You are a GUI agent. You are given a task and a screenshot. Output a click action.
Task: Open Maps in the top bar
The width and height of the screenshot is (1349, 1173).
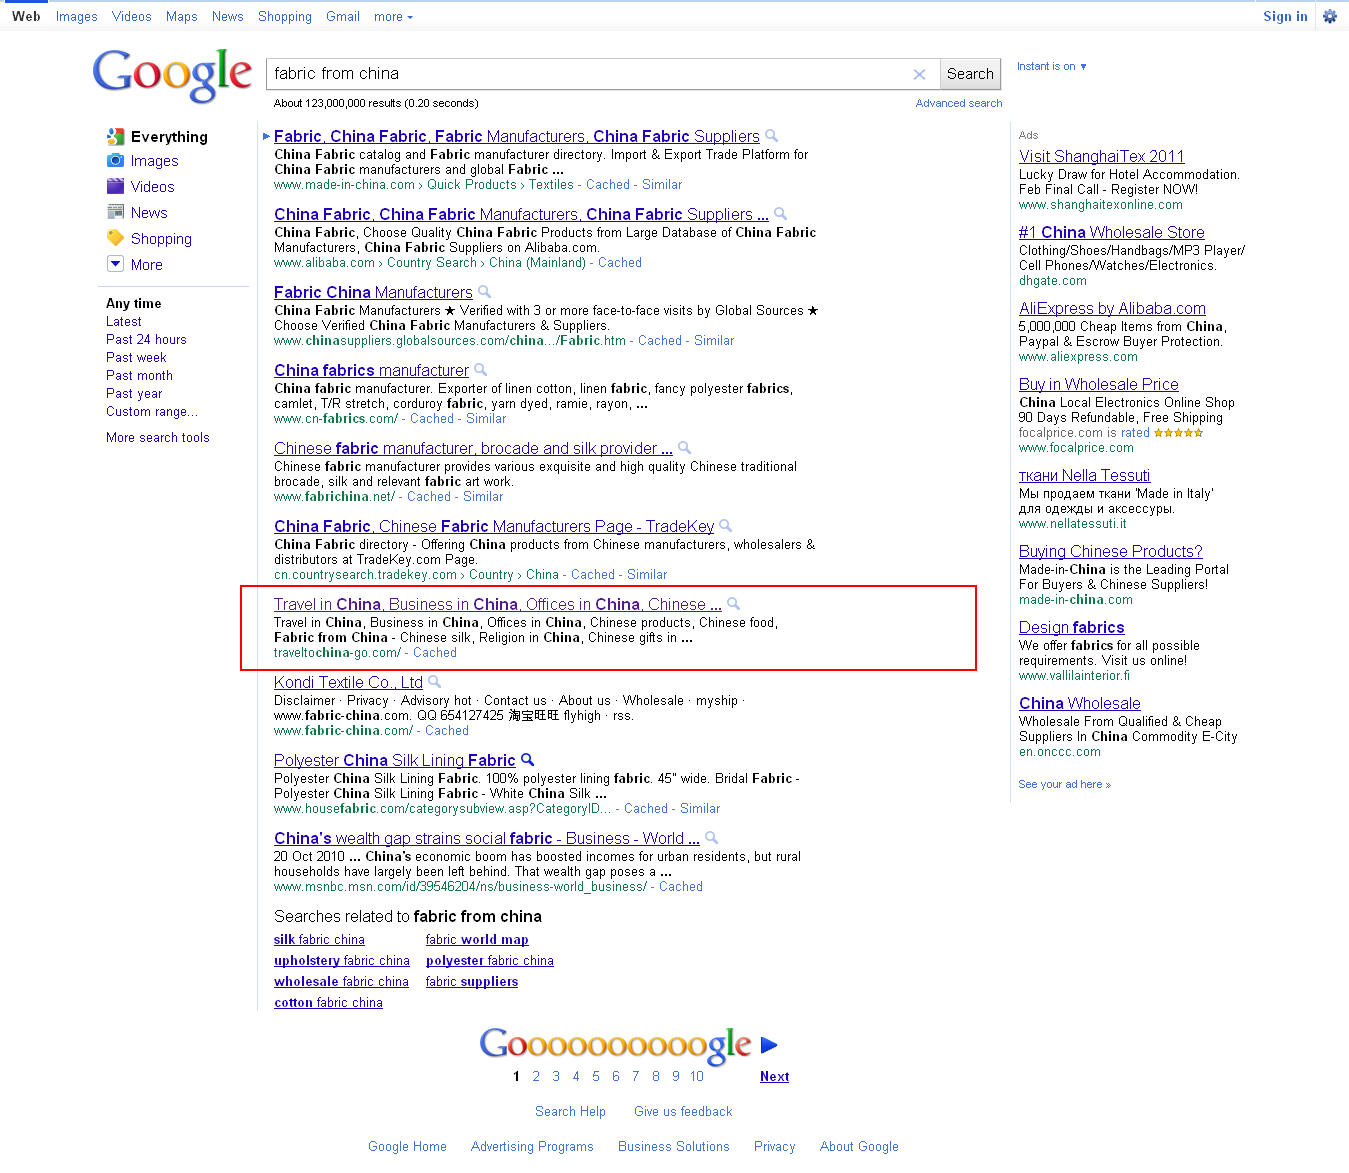[182, 17]
